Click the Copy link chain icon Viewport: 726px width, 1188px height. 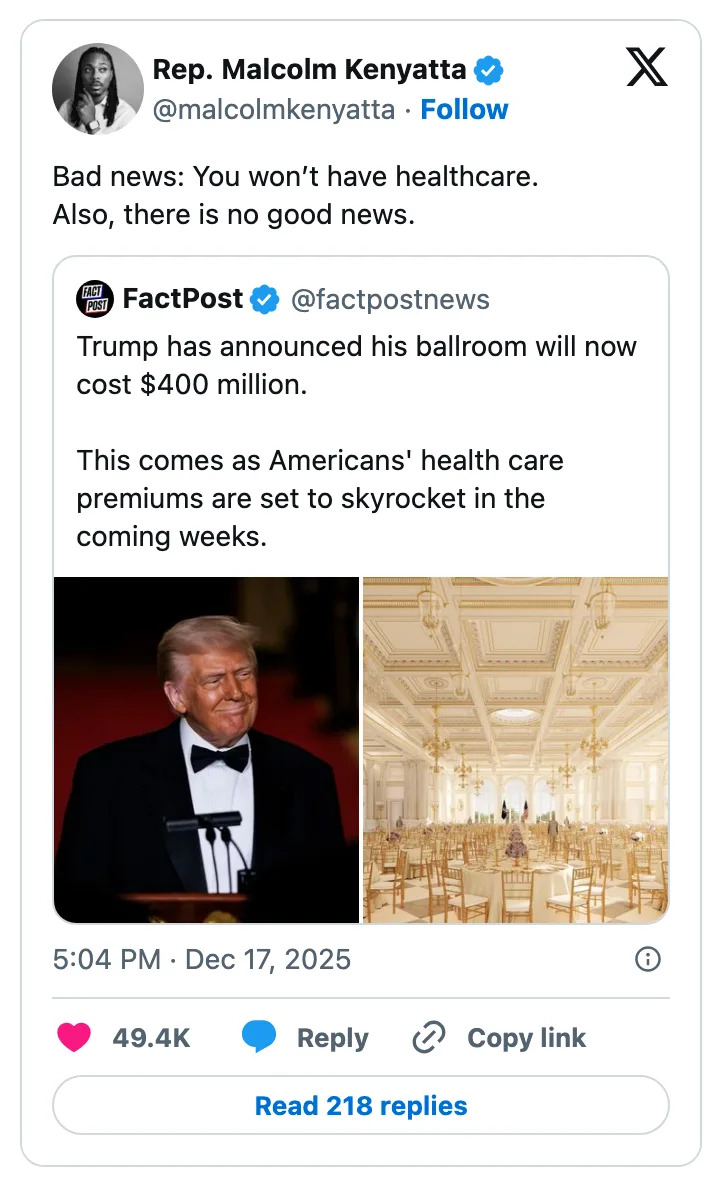click(428, 1038)
